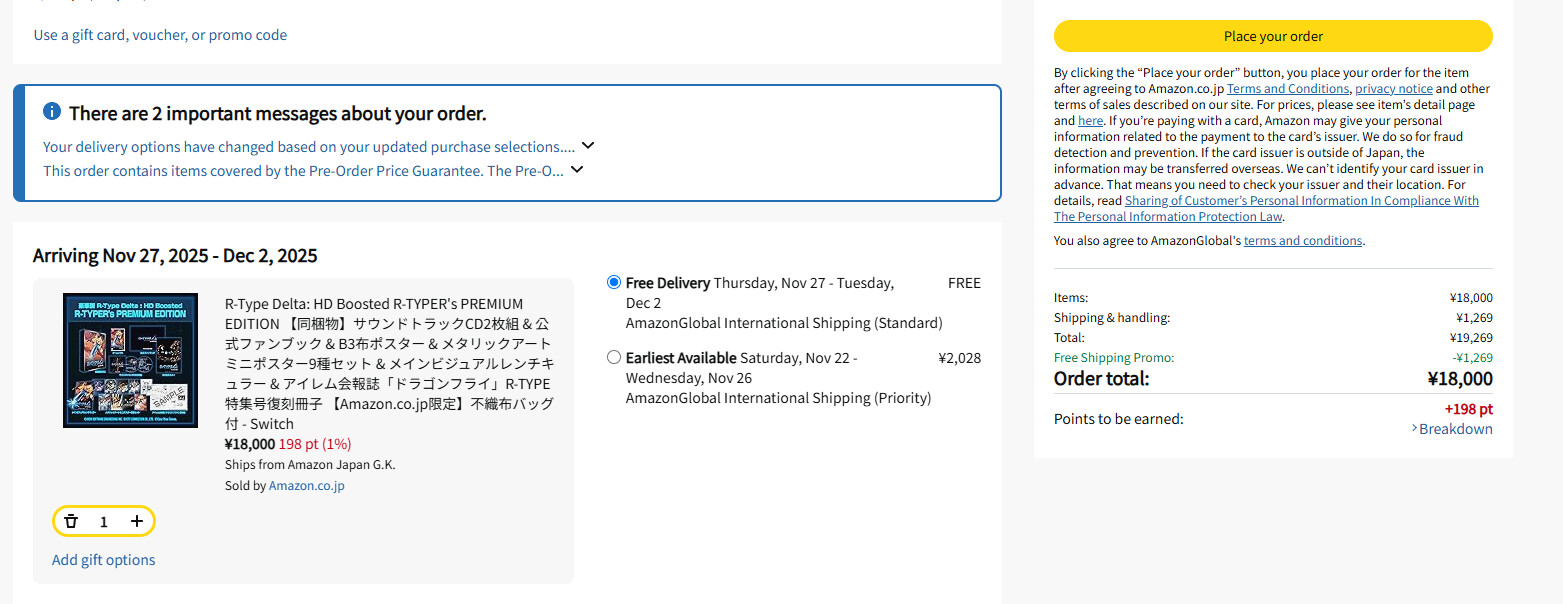Select Earliest Available priority shipping option
The image size is (1563, 604).
point(614,357)
